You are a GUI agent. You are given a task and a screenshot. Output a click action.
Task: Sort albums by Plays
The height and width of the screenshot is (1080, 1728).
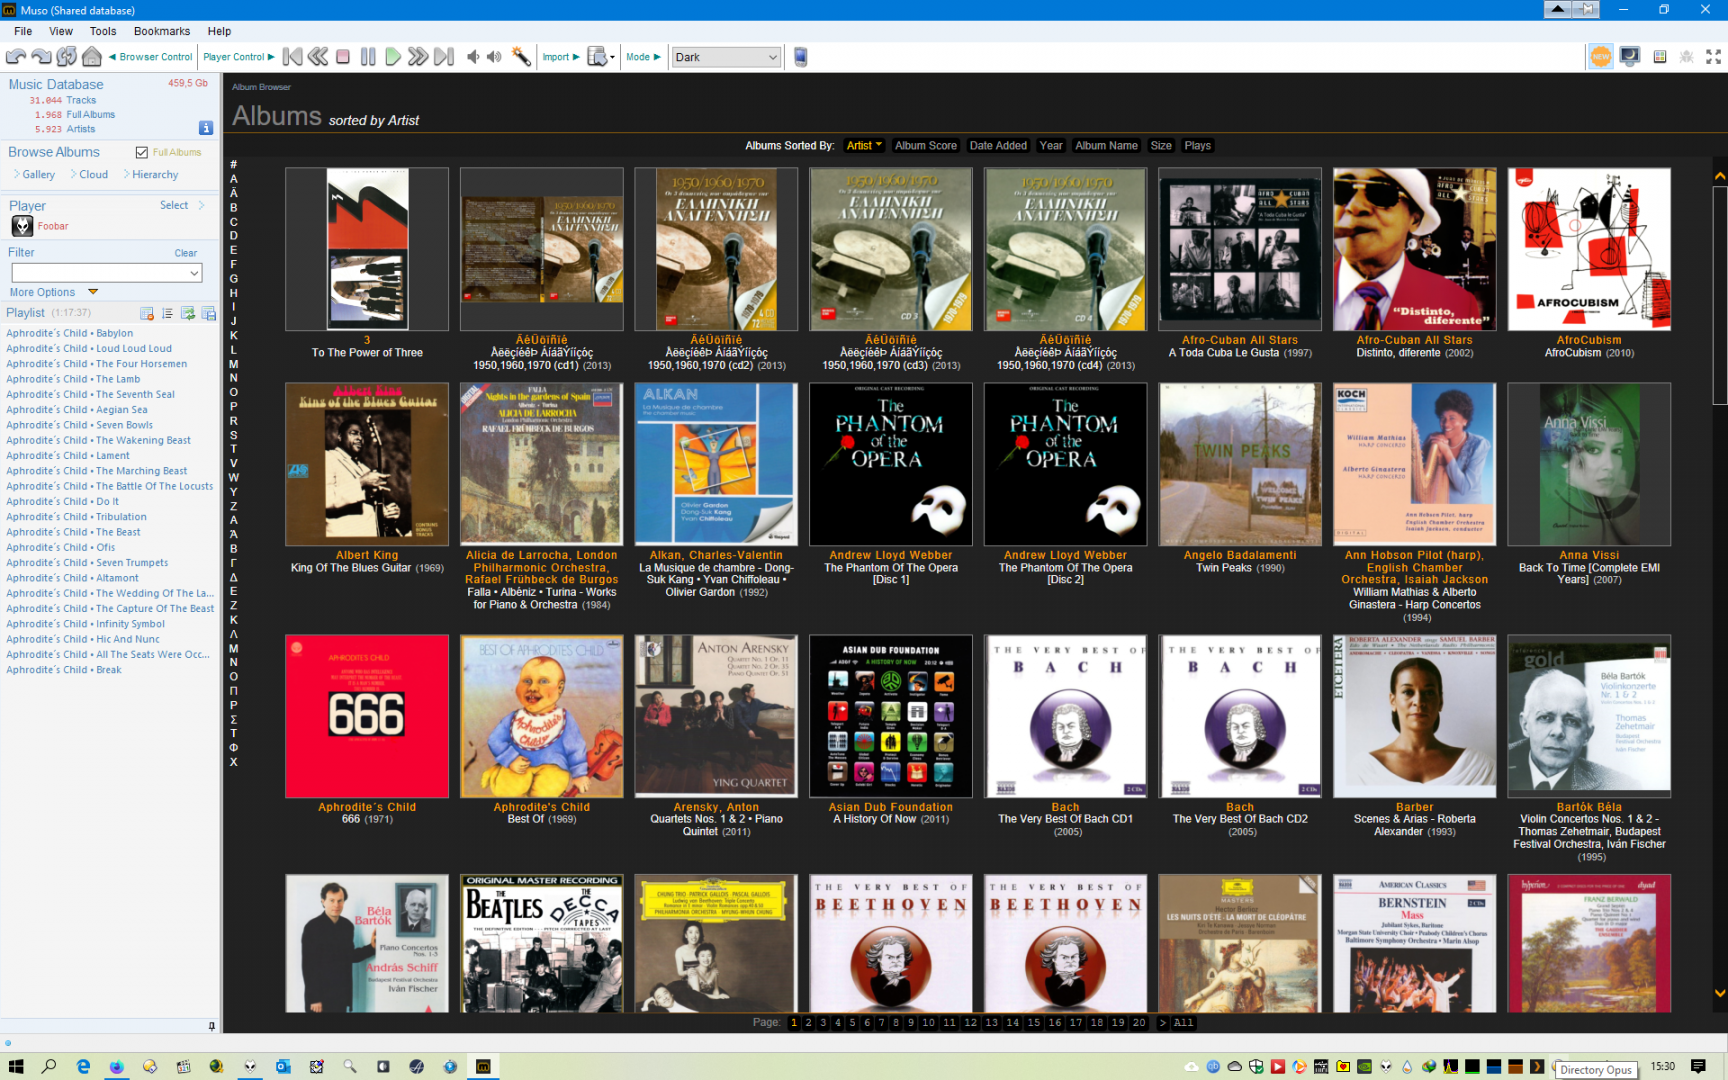pyautogui.click(x=1197, y=146)
